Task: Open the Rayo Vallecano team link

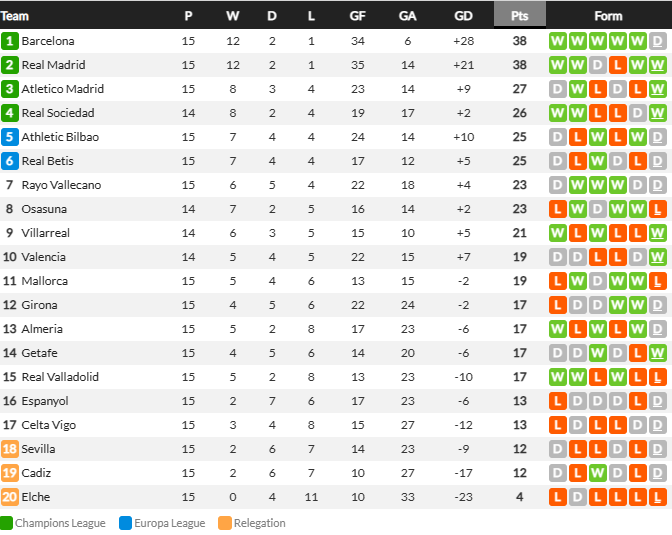Action: pos(61,185)
